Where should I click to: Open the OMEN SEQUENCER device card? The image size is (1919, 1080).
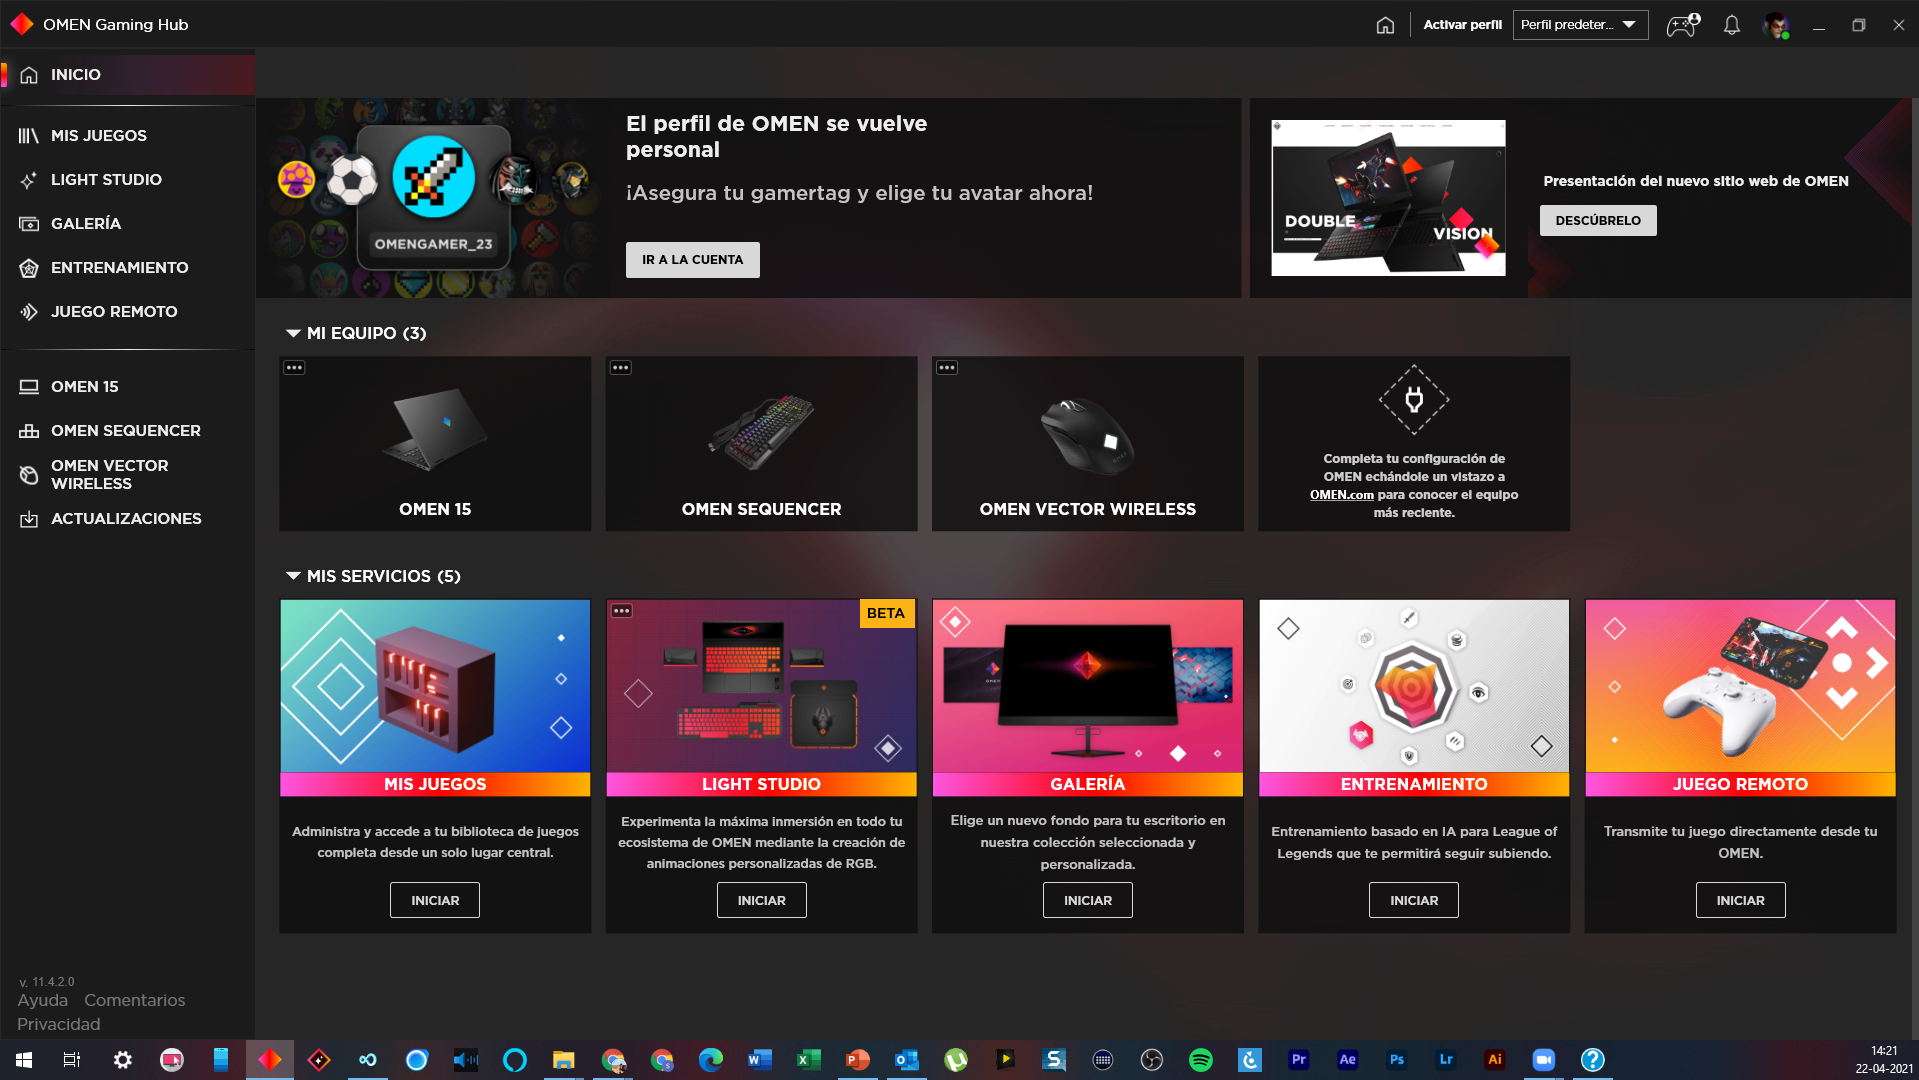761,444
